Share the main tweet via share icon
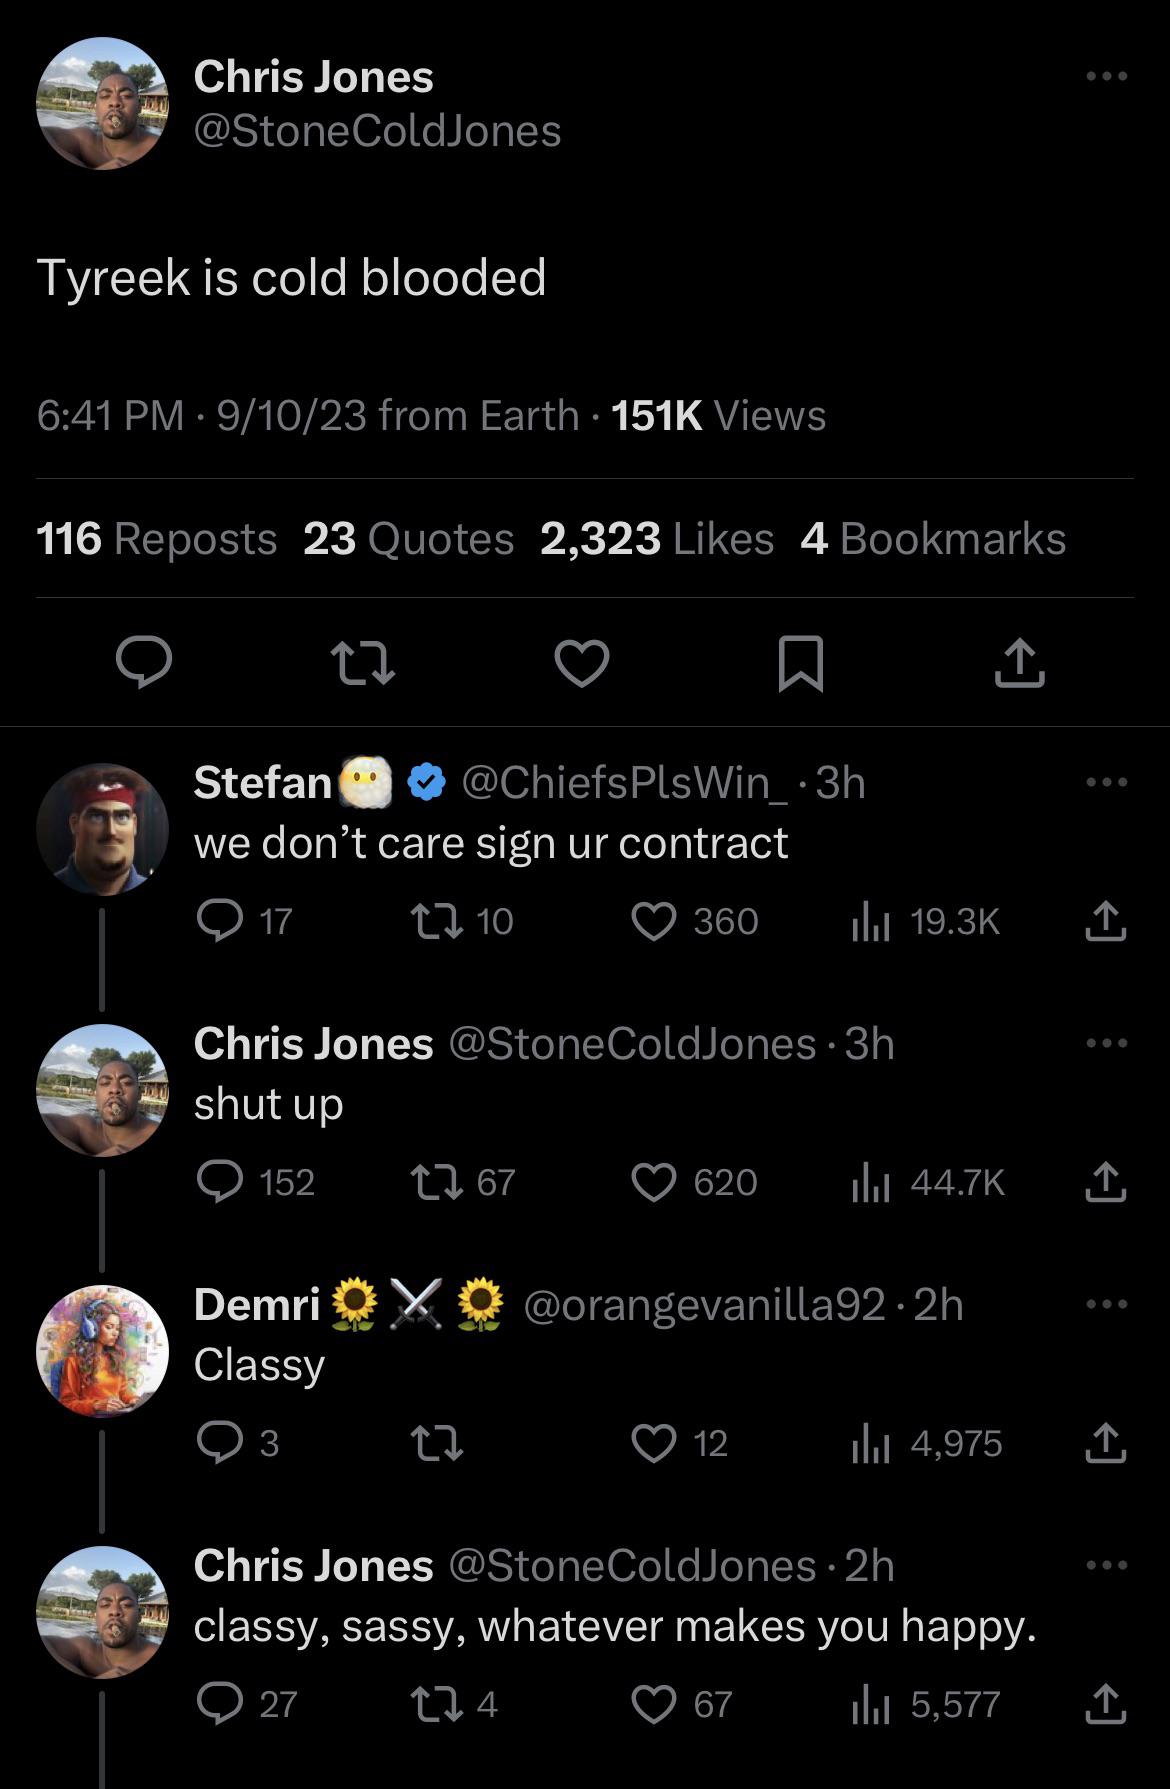Image resolution: width=1170 pixels, height=1789 pixels. (x=1019, y=664)
